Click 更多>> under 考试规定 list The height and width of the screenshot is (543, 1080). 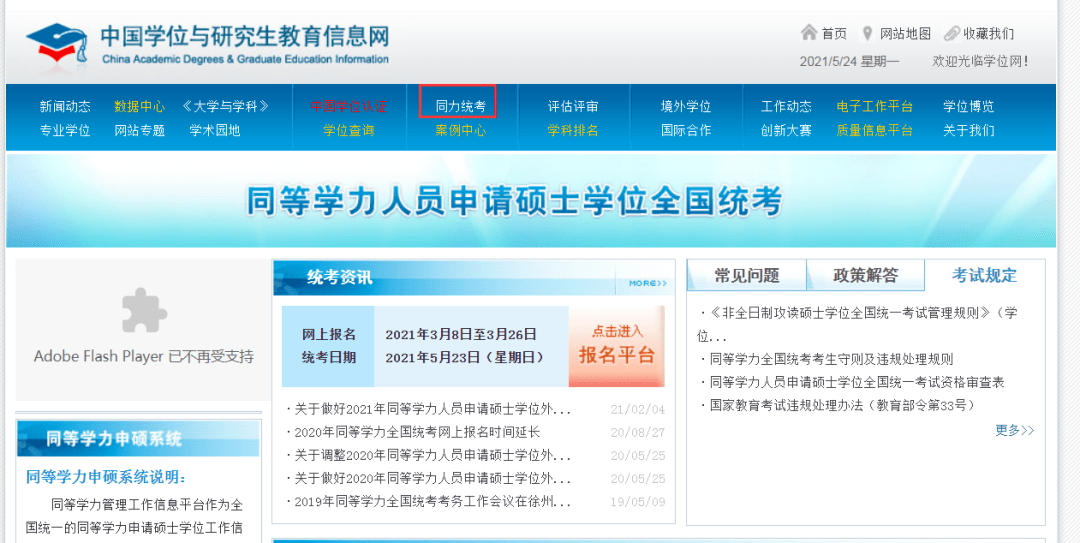[x=1015, y=430]
